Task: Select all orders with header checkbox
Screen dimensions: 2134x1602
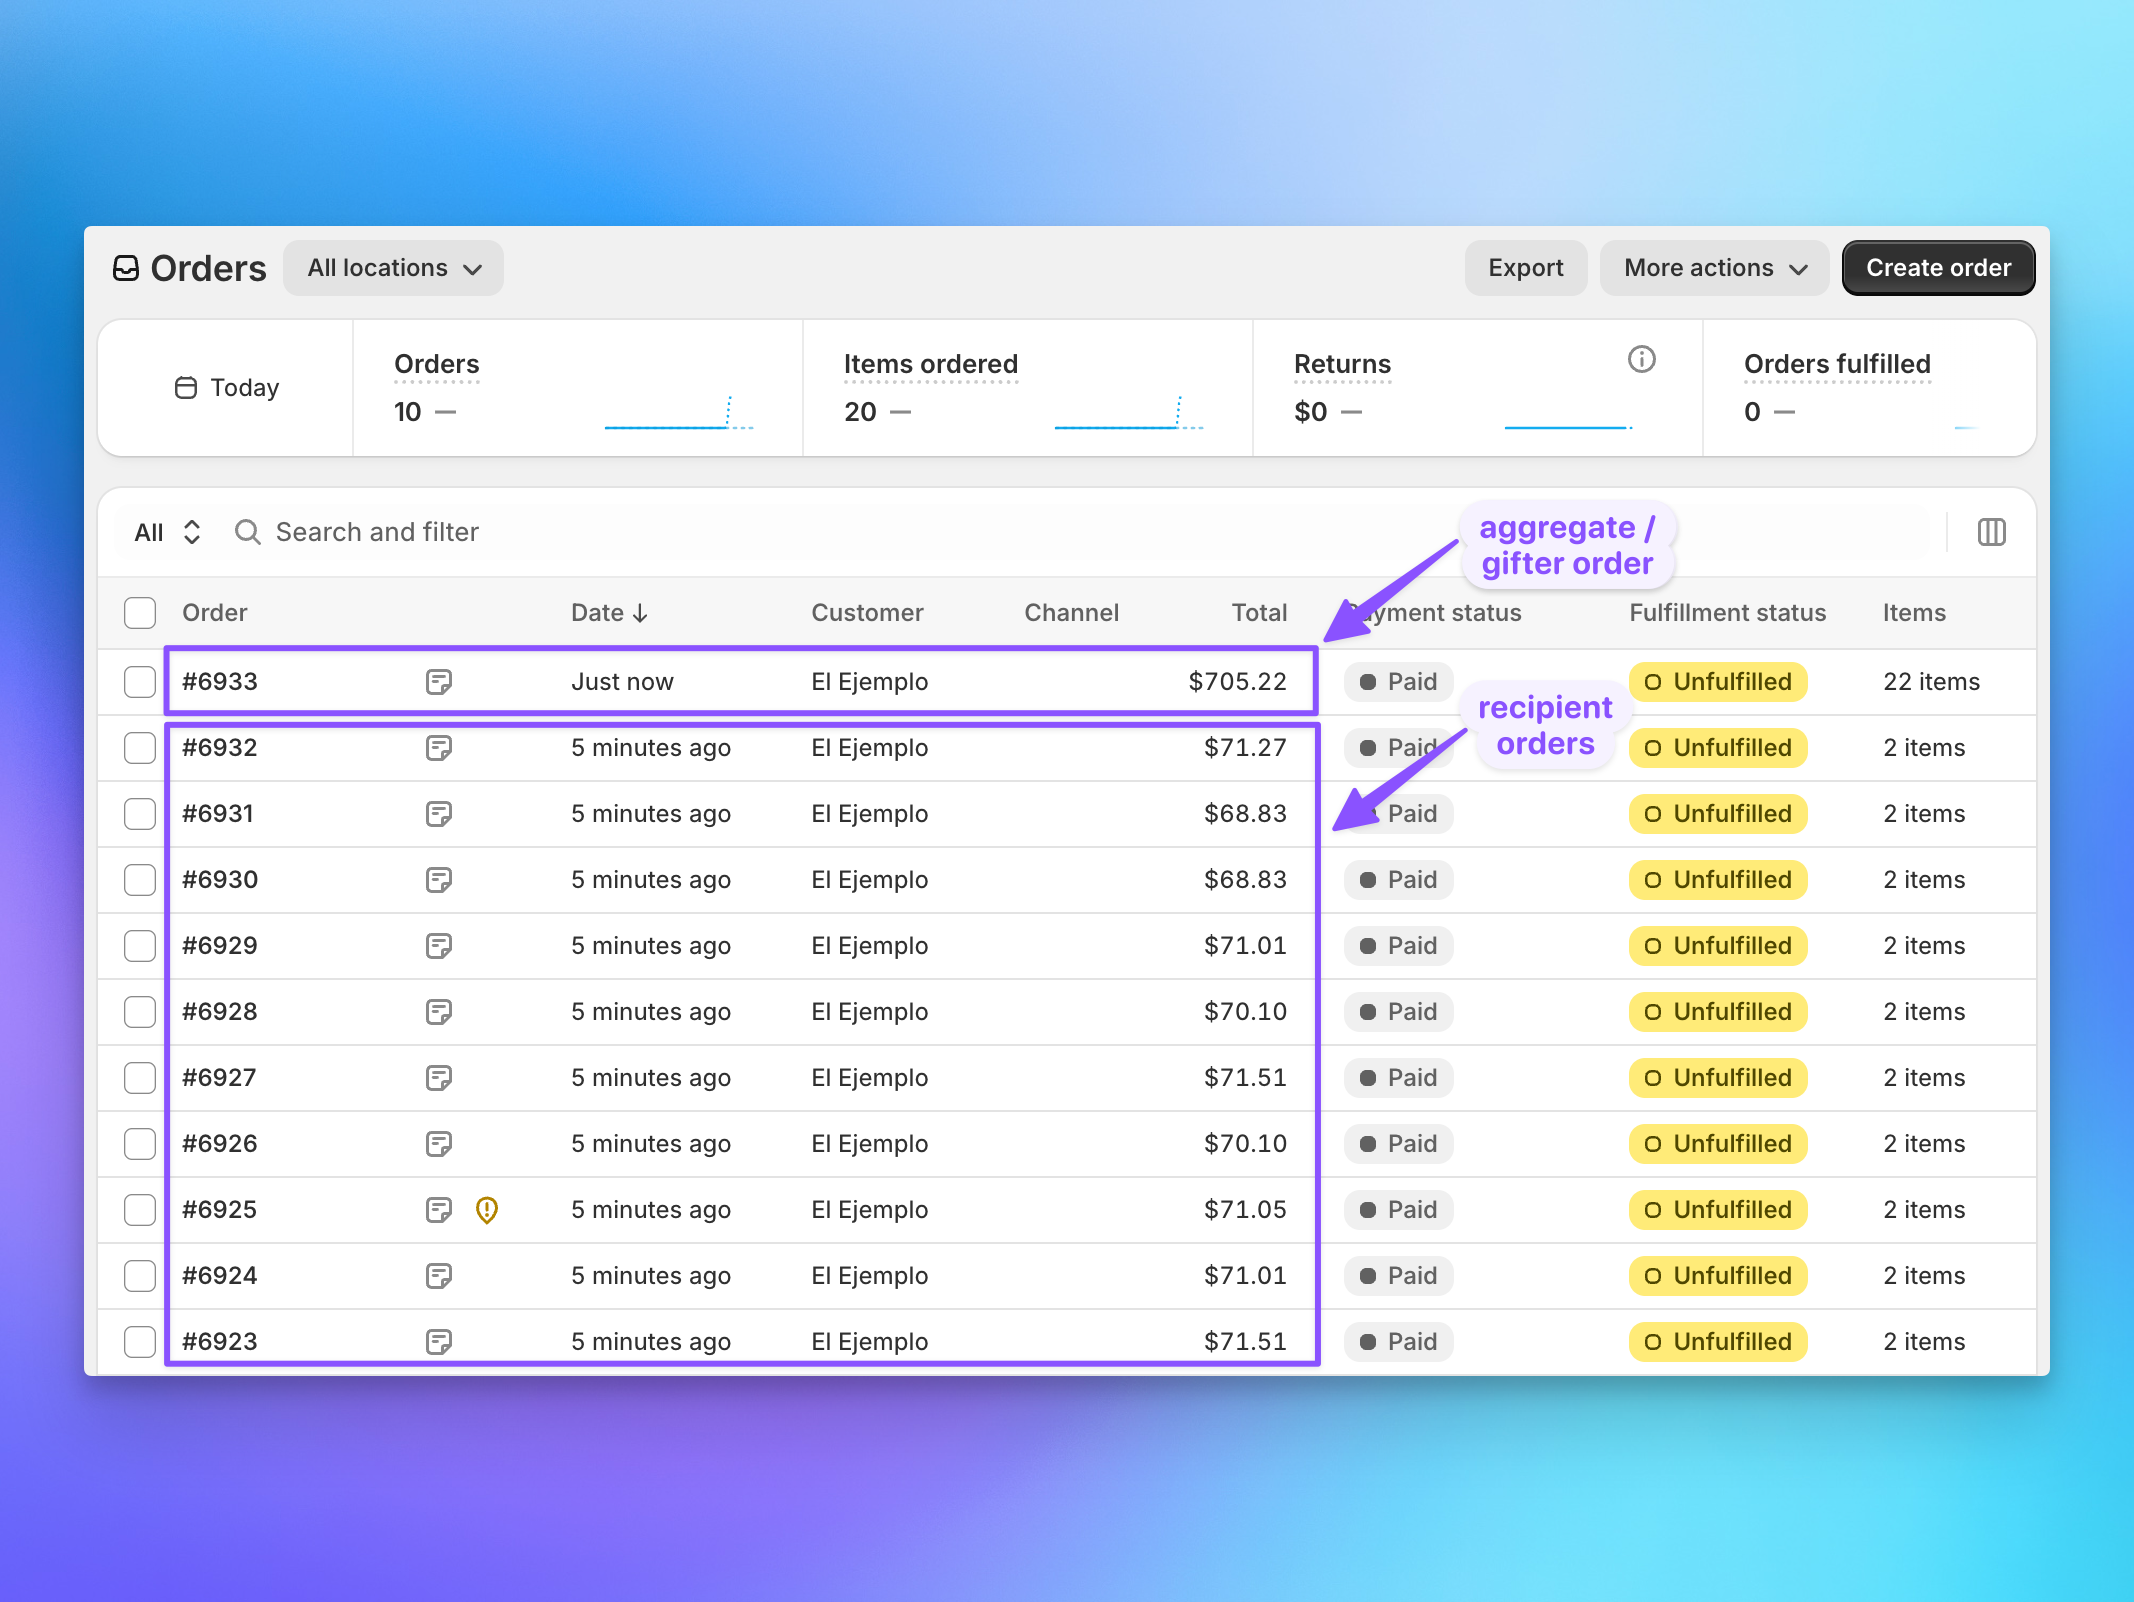Action: pyautogui.click(x=139, y=612)
